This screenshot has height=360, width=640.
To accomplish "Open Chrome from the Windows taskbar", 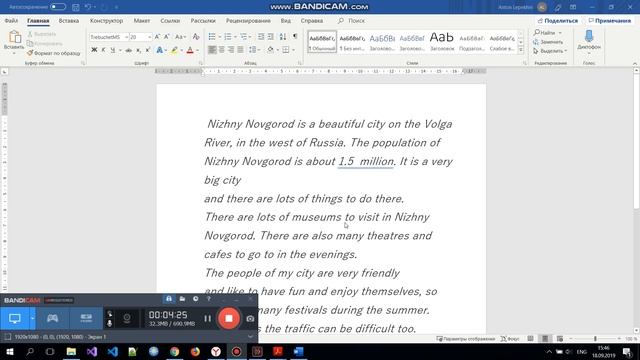I will 174,351.
